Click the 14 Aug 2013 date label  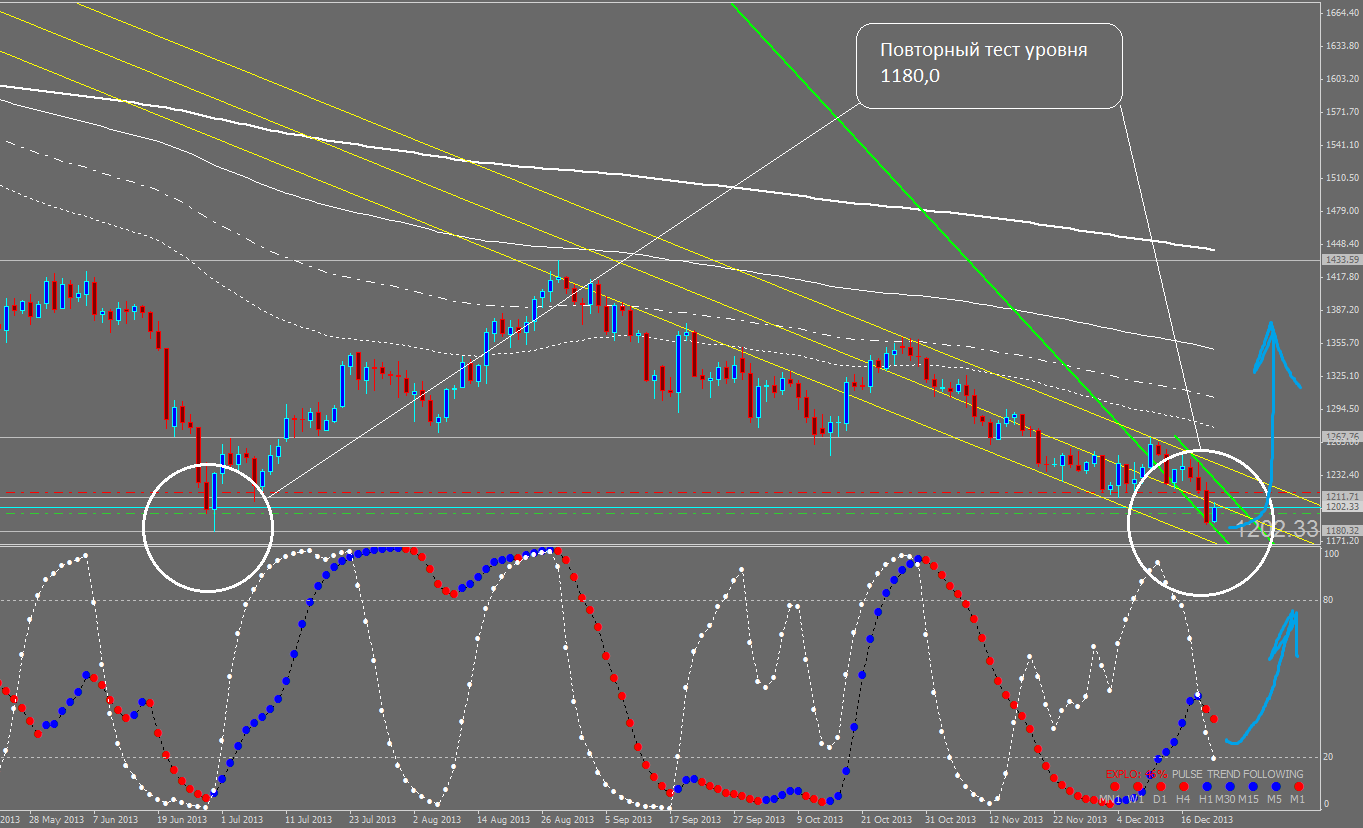tap(503, 820)
